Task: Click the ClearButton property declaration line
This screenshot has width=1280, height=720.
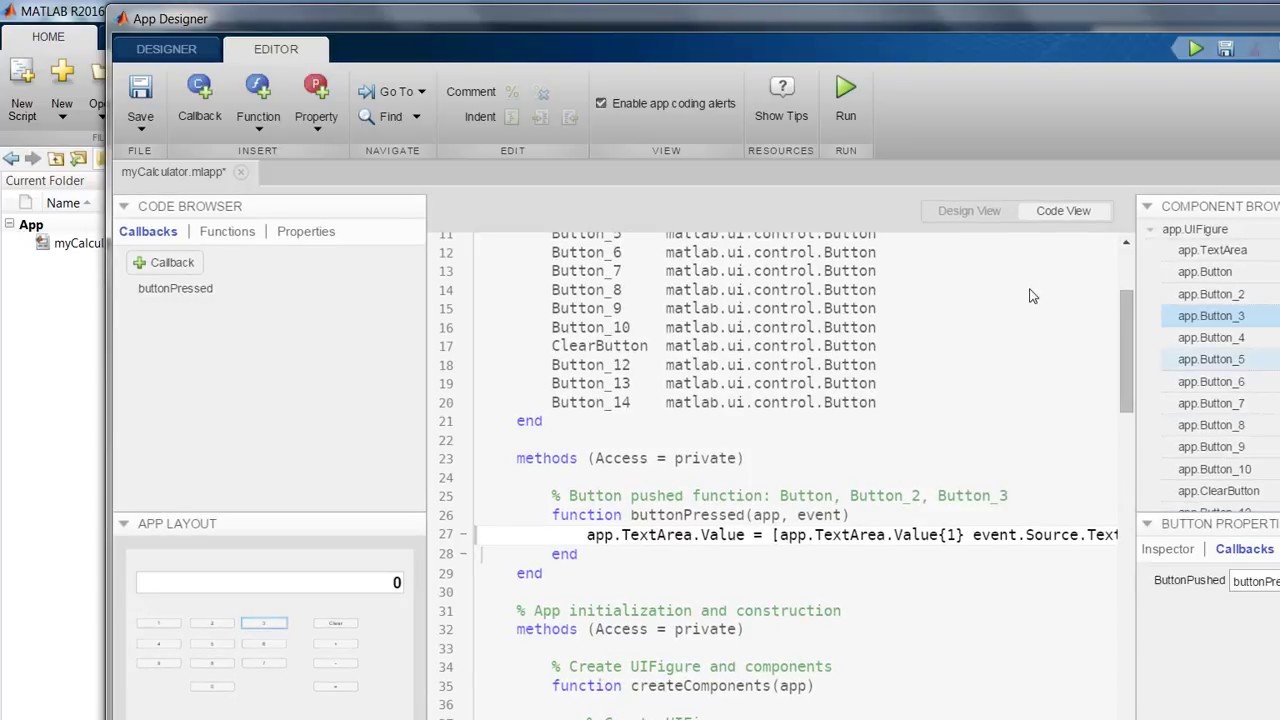Action: (714, 346)
